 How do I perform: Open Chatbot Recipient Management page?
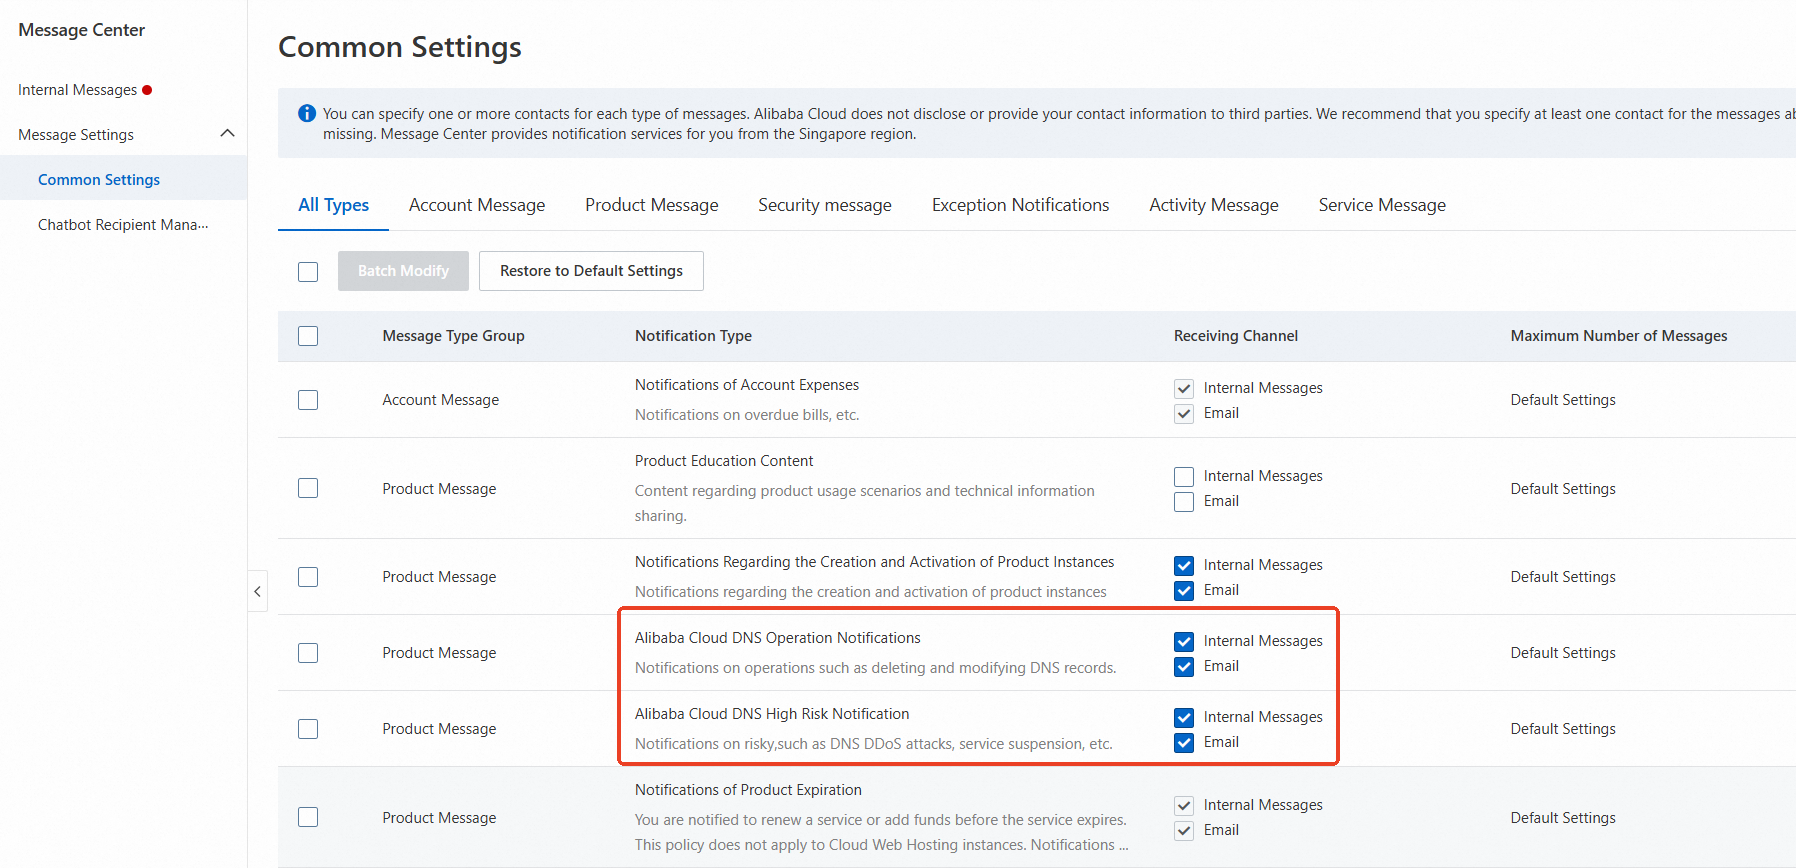coord(123,225)
